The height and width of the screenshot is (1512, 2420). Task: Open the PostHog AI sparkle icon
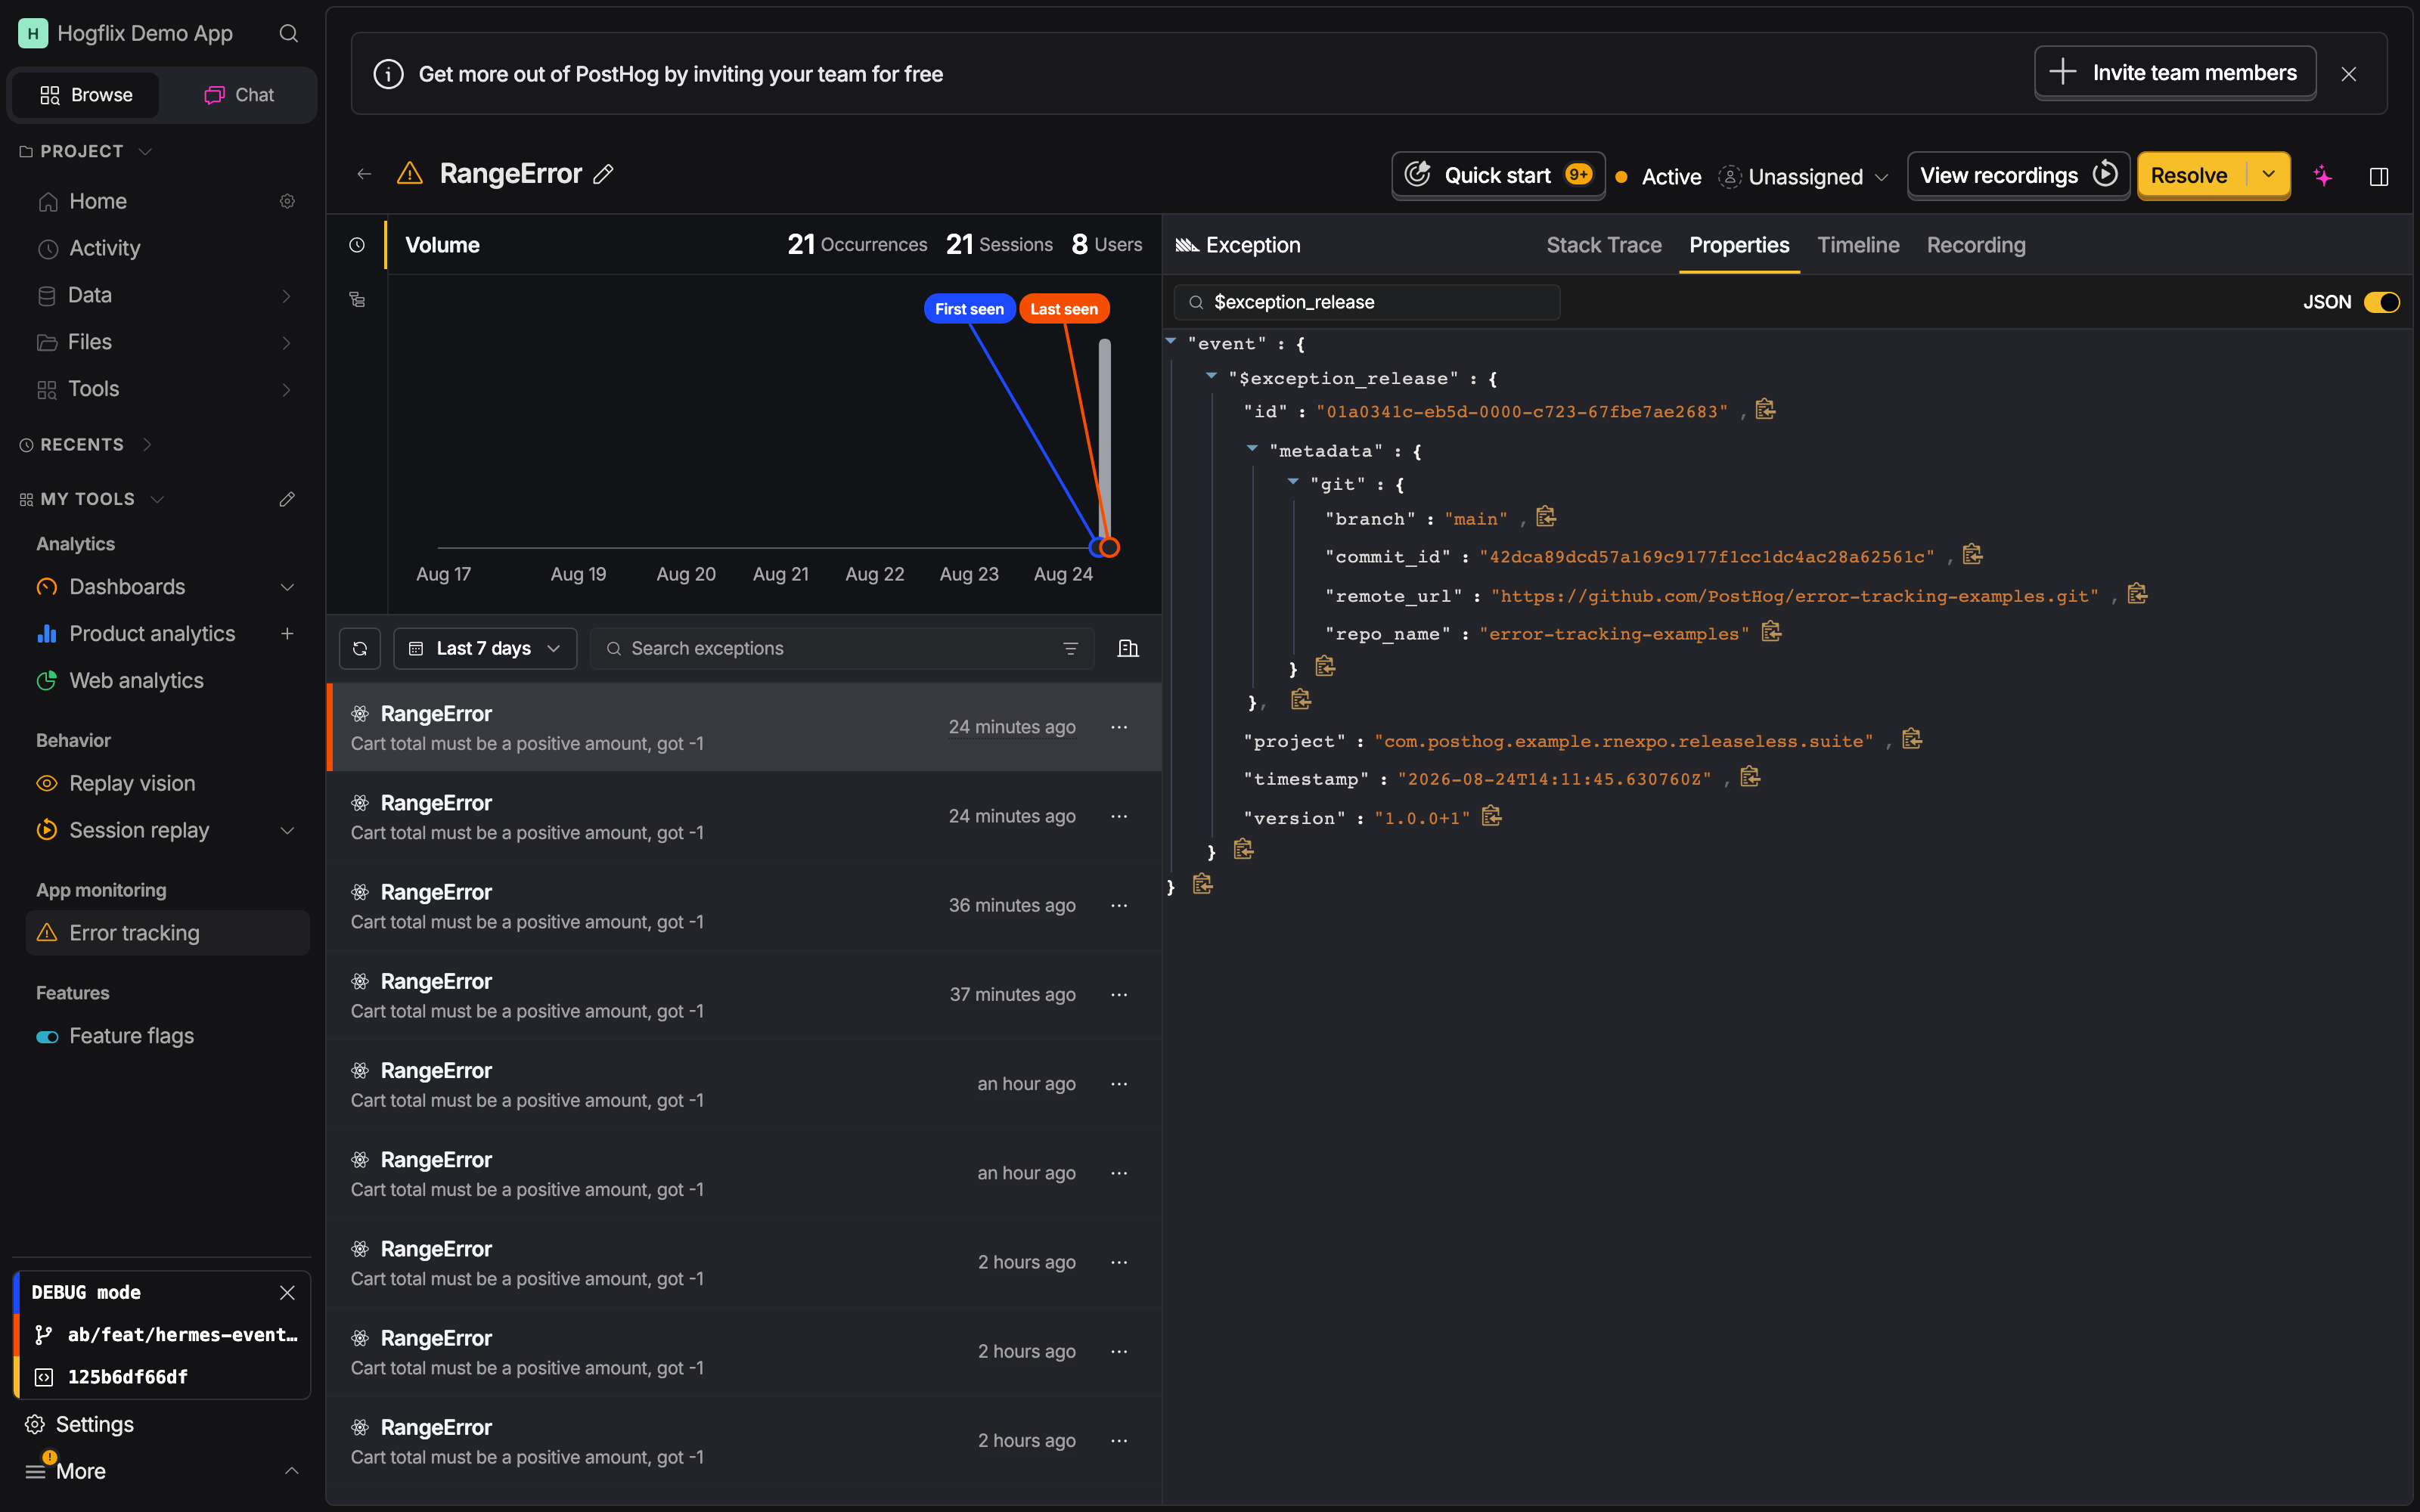click(2323, 176)
